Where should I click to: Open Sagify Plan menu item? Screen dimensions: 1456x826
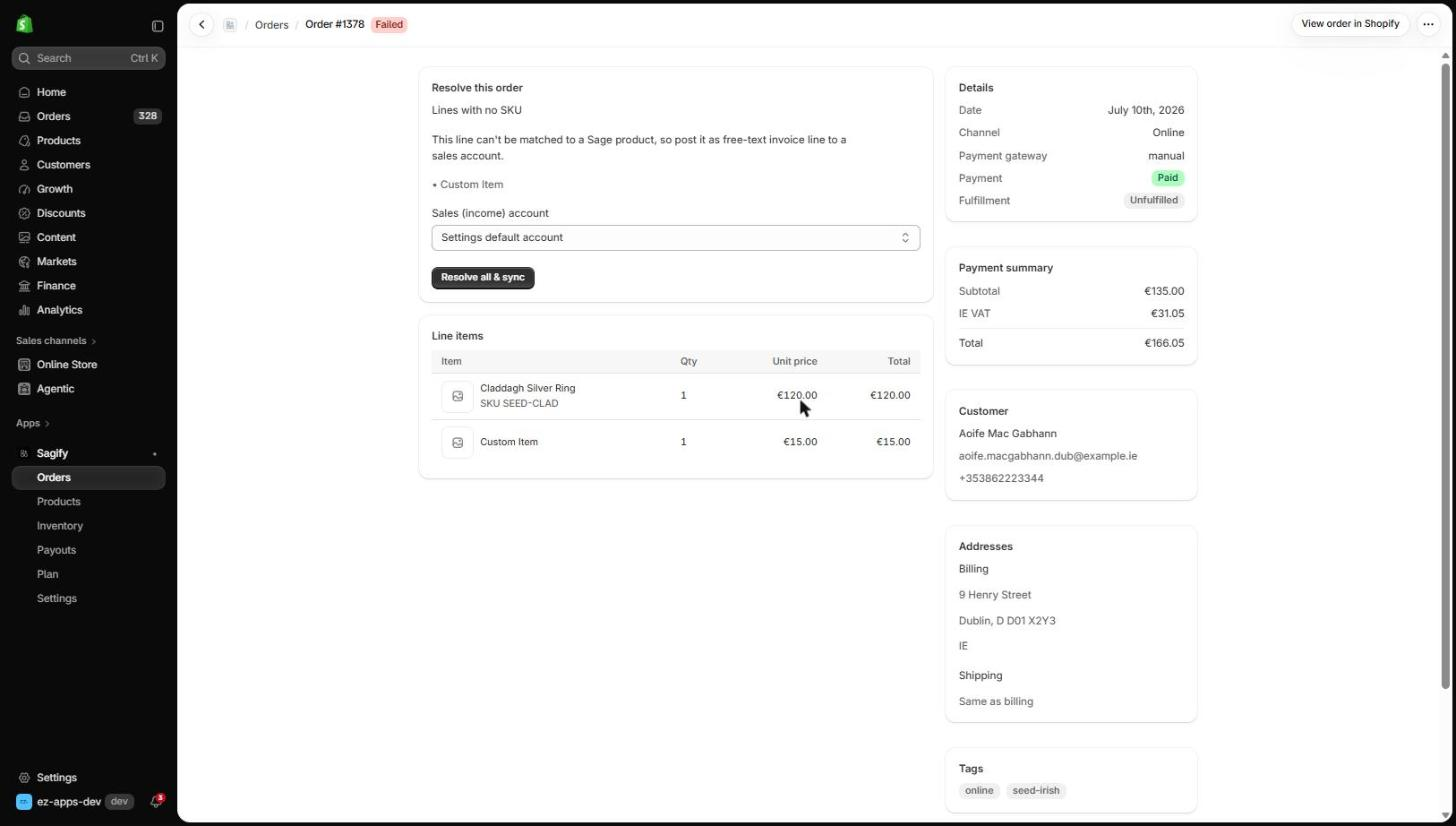tap(47, 574)
